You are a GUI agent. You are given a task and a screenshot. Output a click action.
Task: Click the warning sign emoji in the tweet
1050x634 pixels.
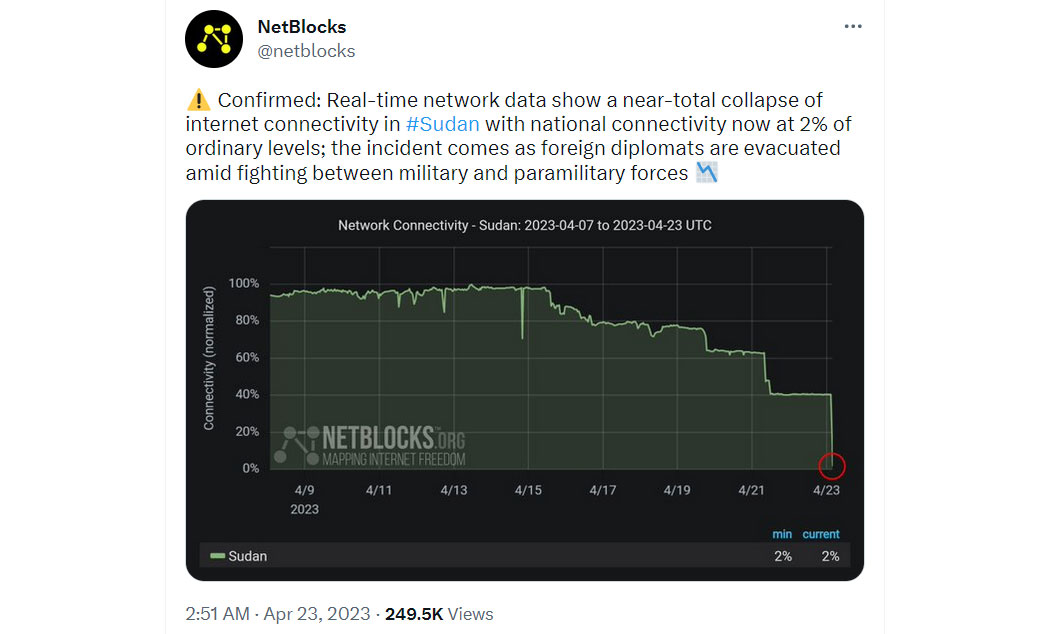pyautogui.click(x=198, y=100)
